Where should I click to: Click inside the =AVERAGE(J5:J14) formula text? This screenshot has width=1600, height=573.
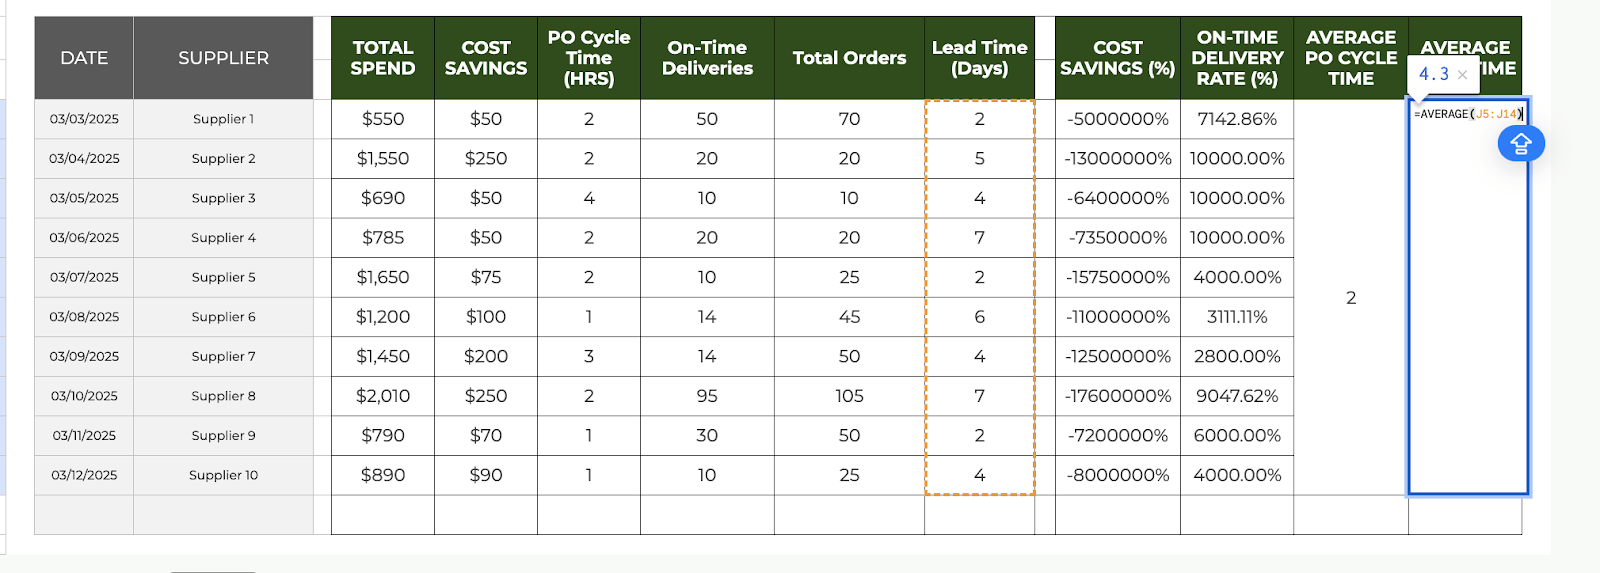1467,114
